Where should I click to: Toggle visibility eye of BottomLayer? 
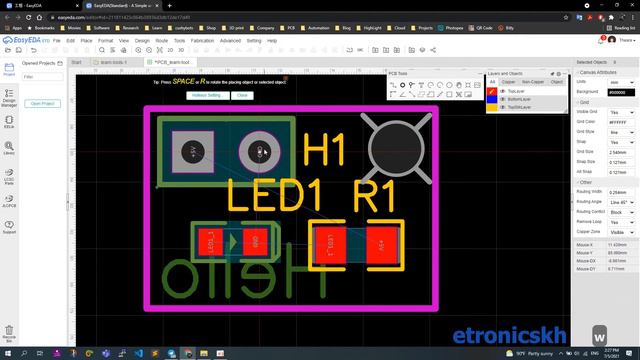point(502,99)
